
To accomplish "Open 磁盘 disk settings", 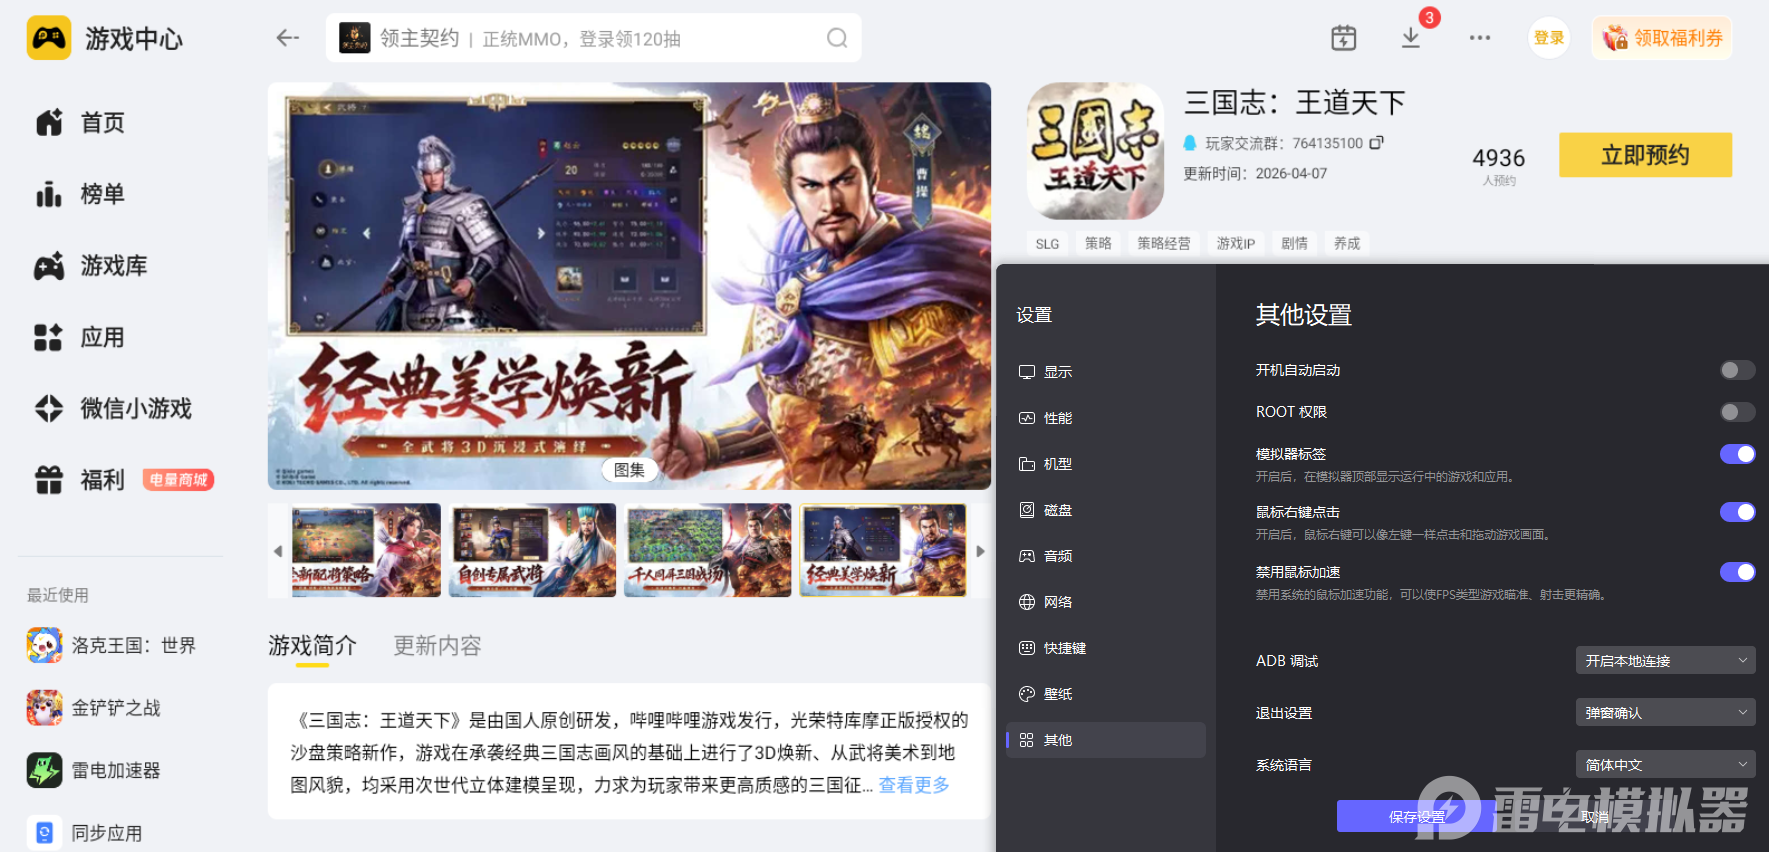I will [1106, 510].
